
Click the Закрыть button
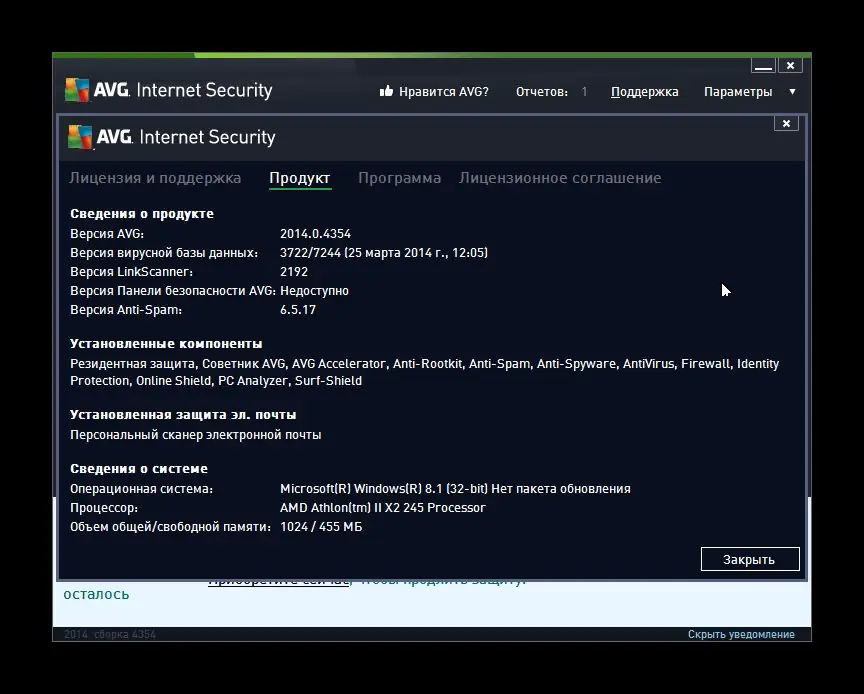(750, 559)
